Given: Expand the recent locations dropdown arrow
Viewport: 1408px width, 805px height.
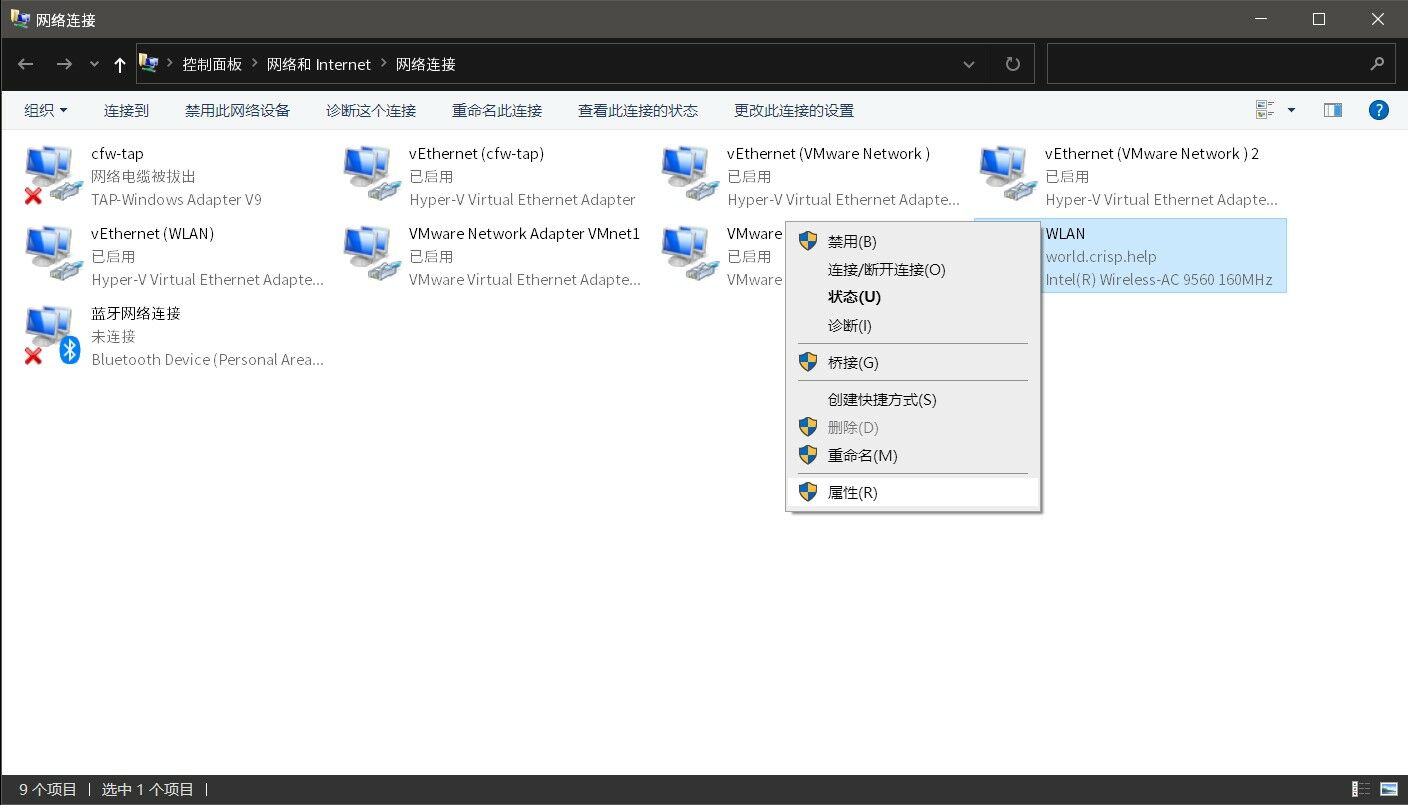Looking at the screenshot, I should pos(94,64).
